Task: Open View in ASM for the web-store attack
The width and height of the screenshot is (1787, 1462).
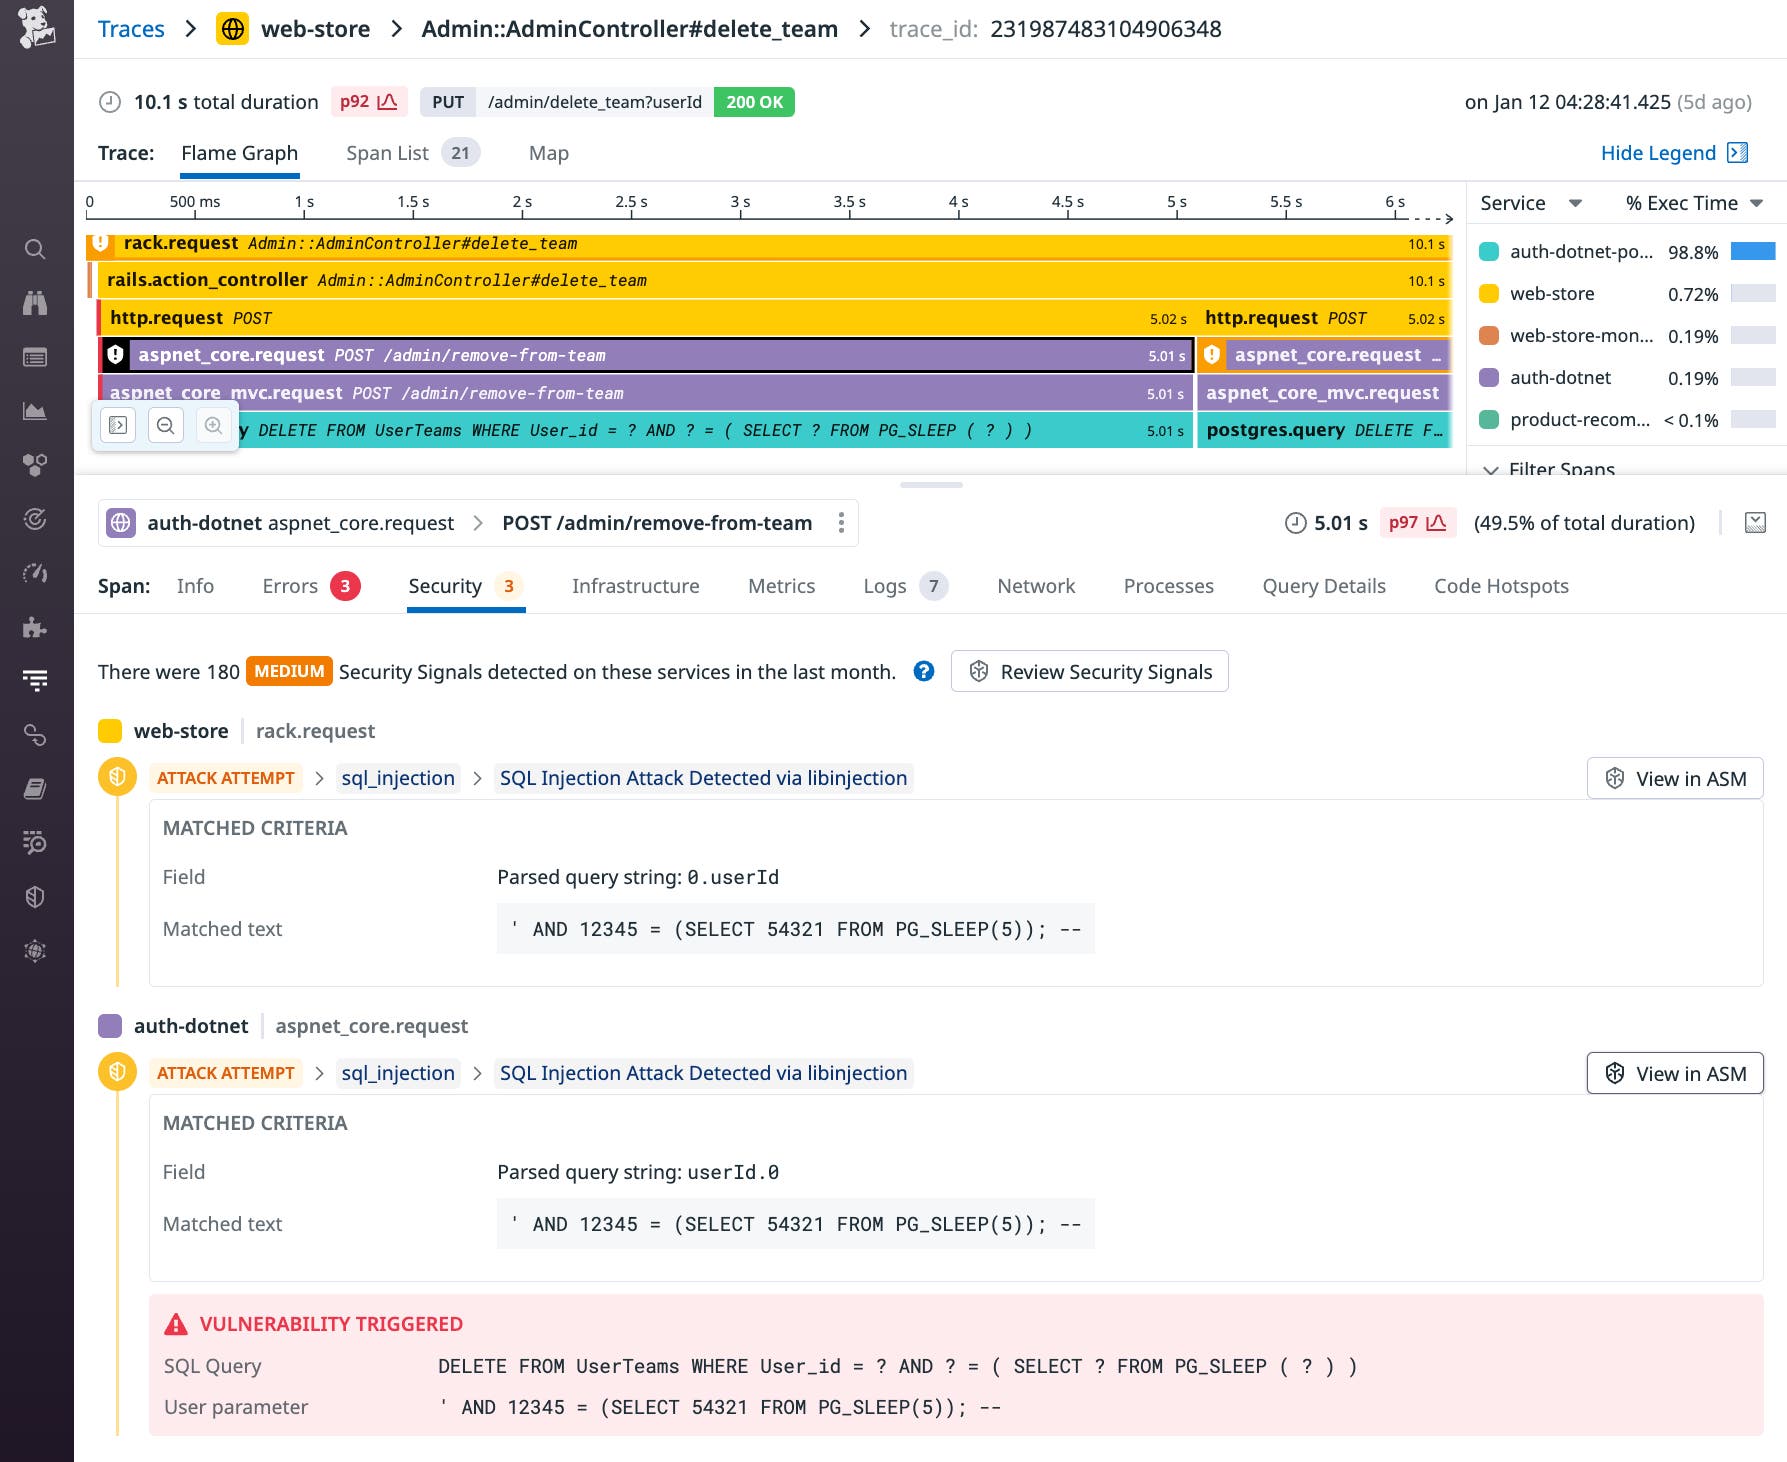Action: pos(1675,778)
